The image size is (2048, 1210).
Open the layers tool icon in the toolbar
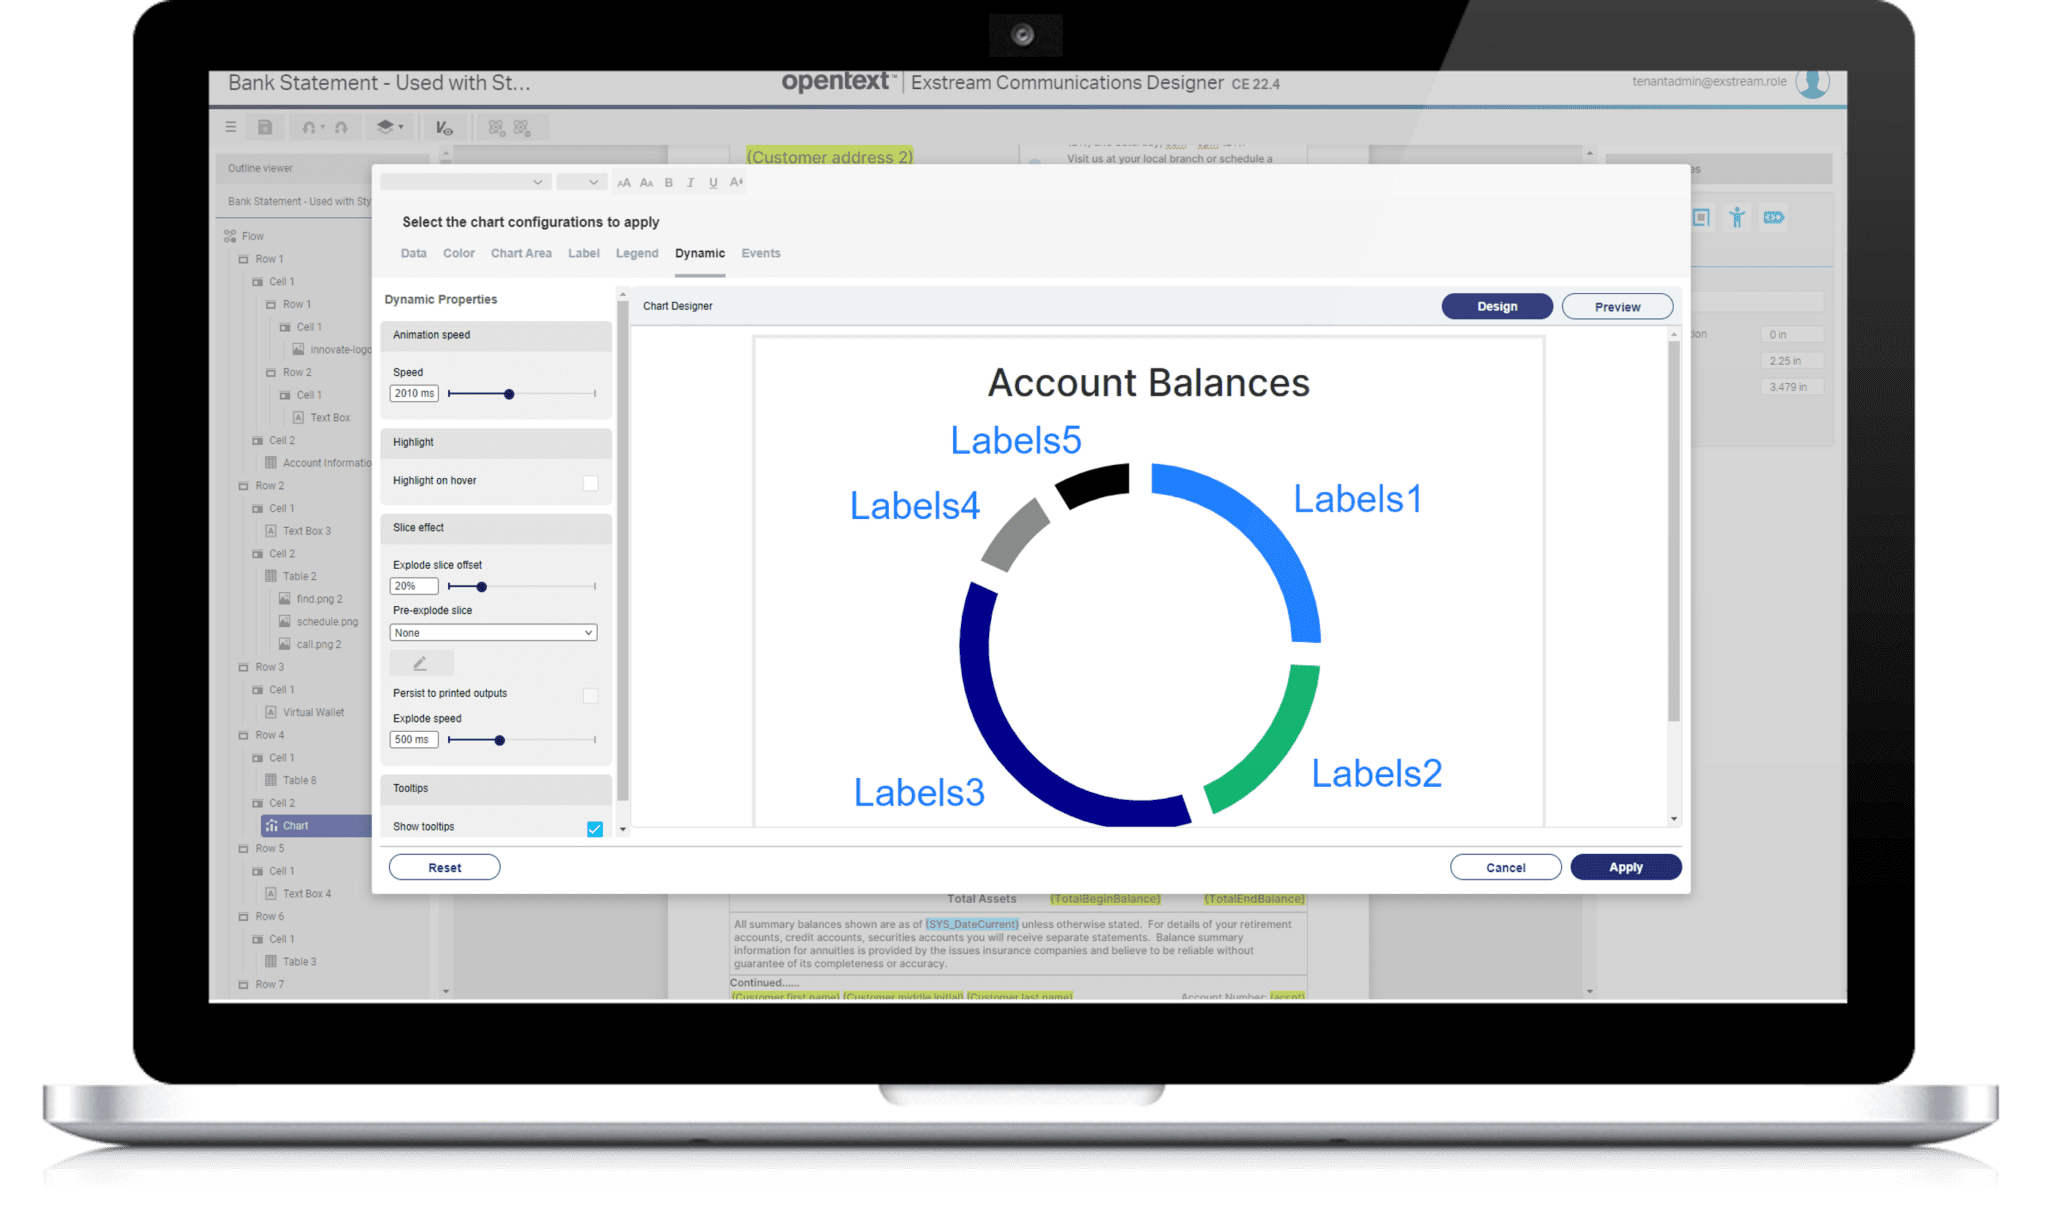pos(385,127)
